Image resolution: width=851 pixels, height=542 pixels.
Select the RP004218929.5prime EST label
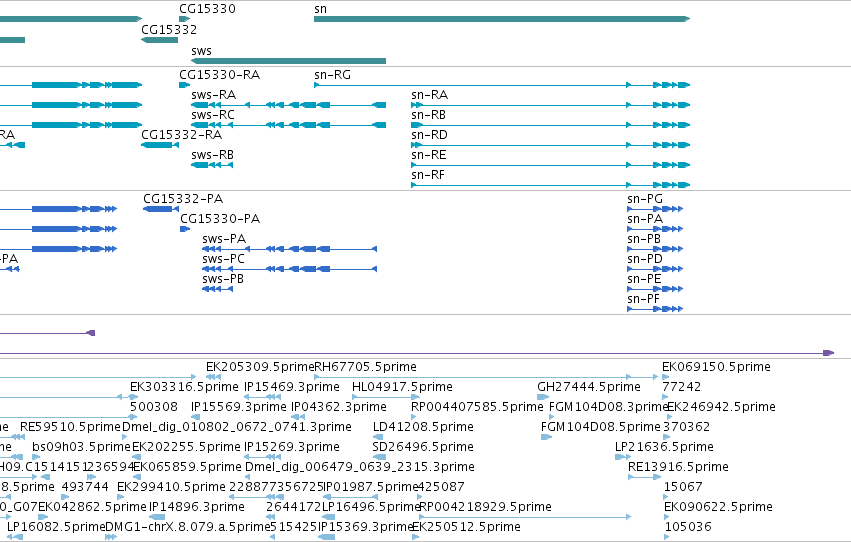coord(485,508)
